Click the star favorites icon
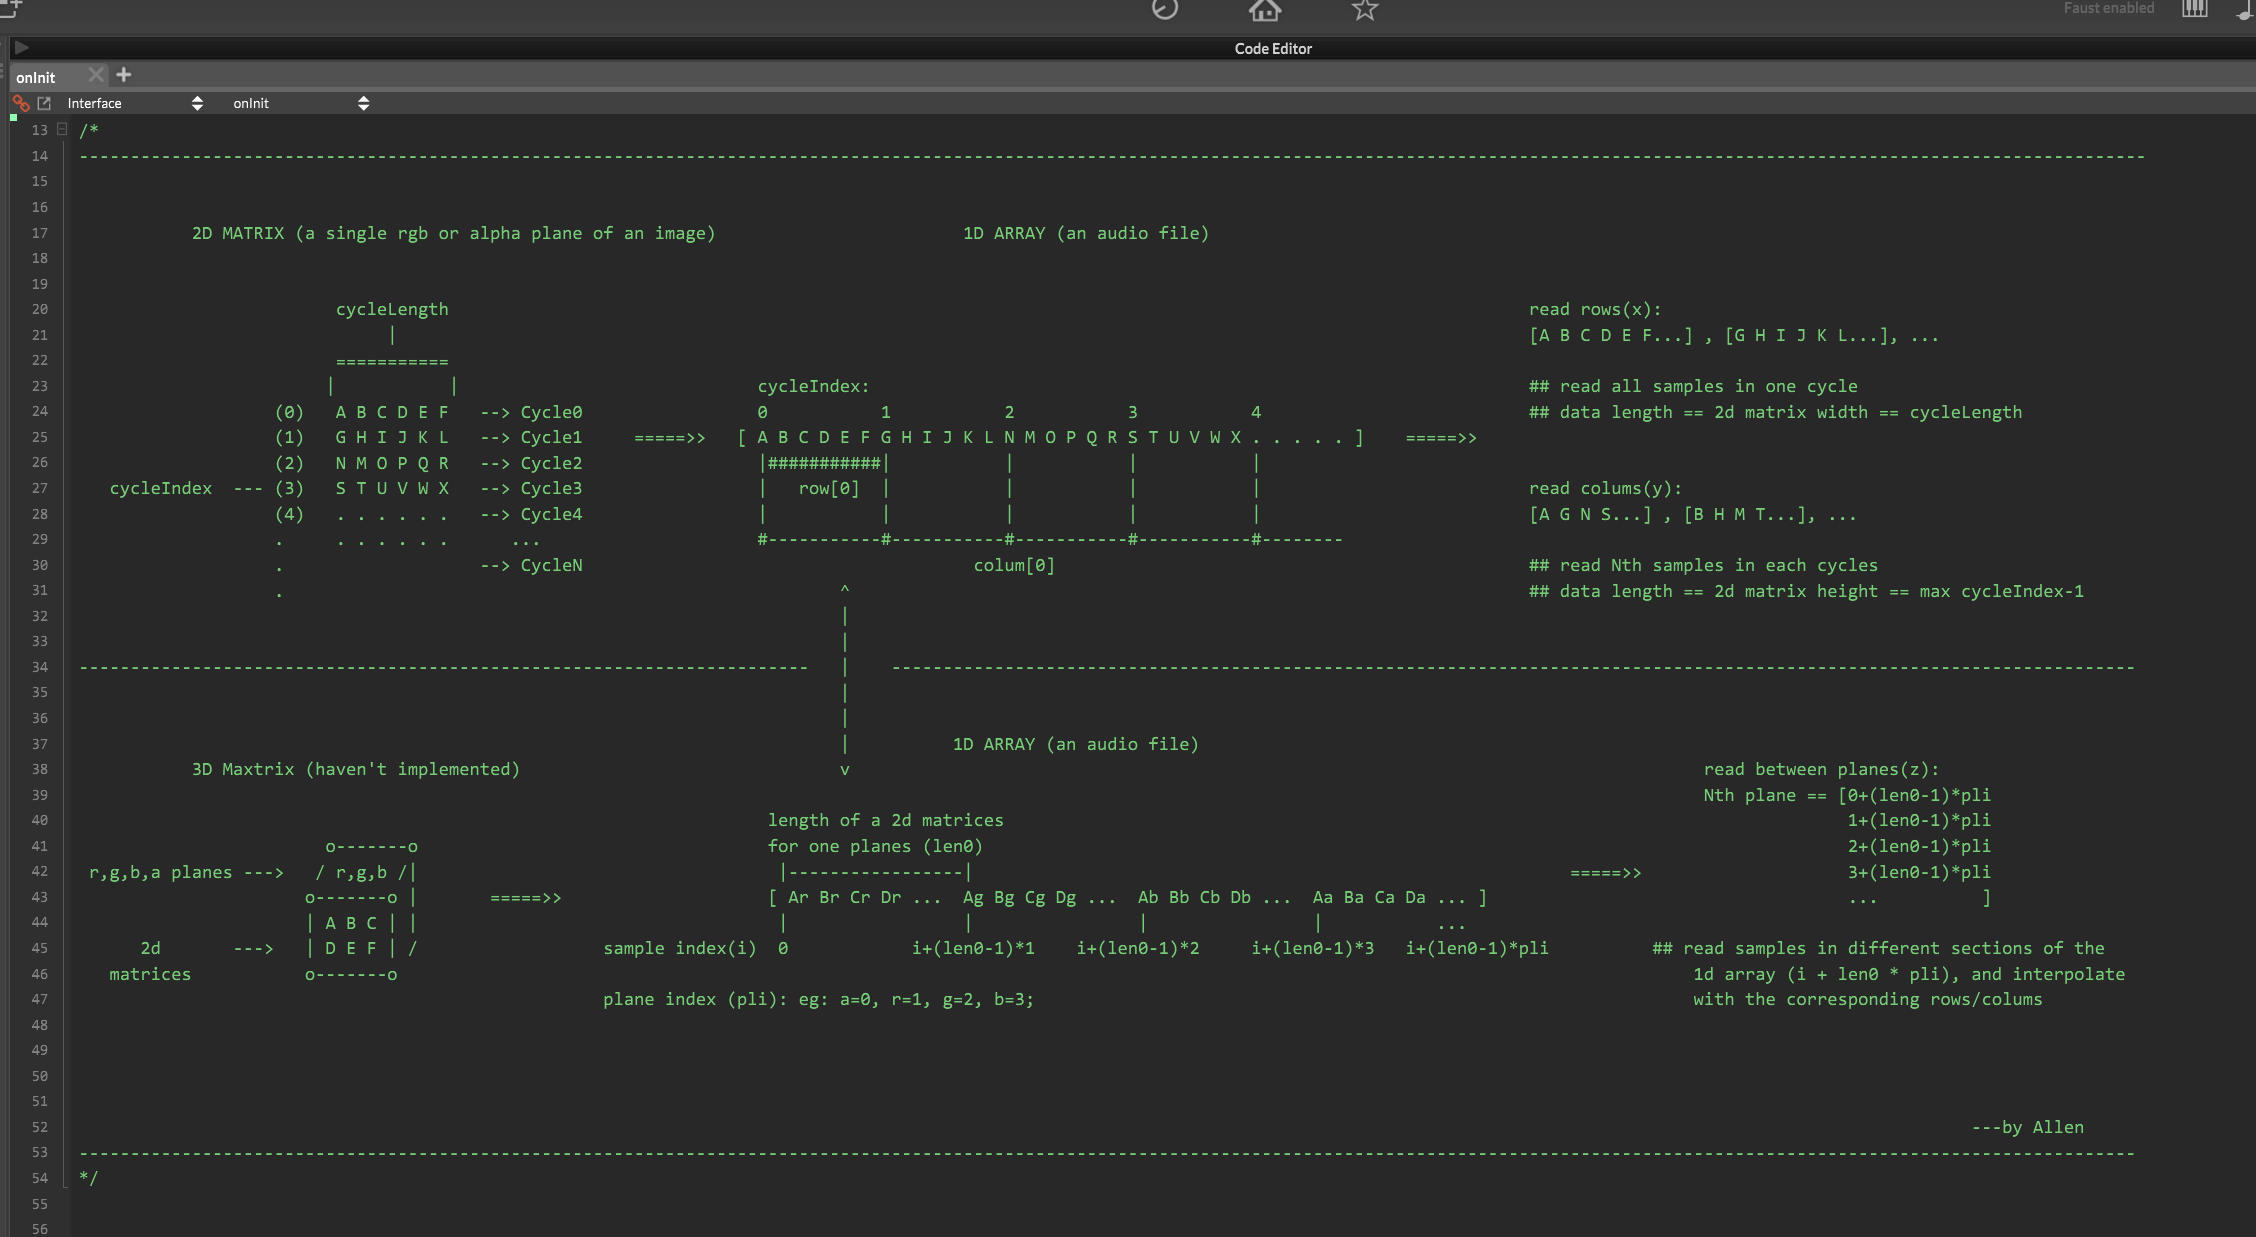Viewport: 2256px width, 1237px height. [x=1364, y=10]
